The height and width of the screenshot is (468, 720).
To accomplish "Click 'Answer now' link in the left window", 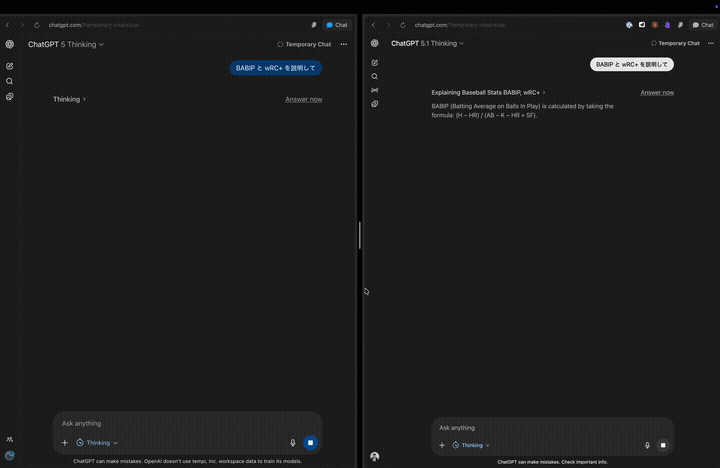I will pyautogui.click(x=303, y=99).
